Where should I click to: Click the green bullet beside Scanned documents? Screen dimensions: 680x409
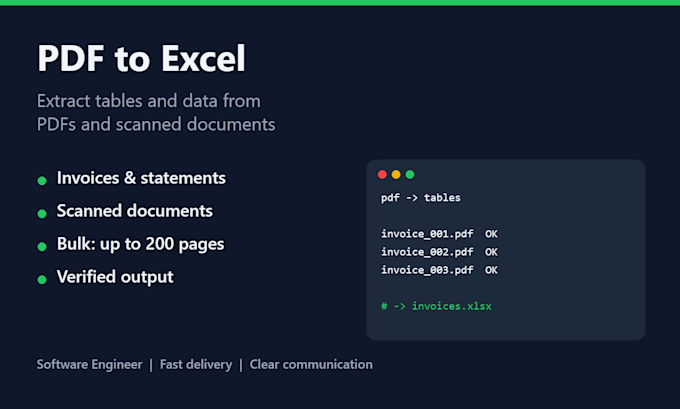click(42, 213)
